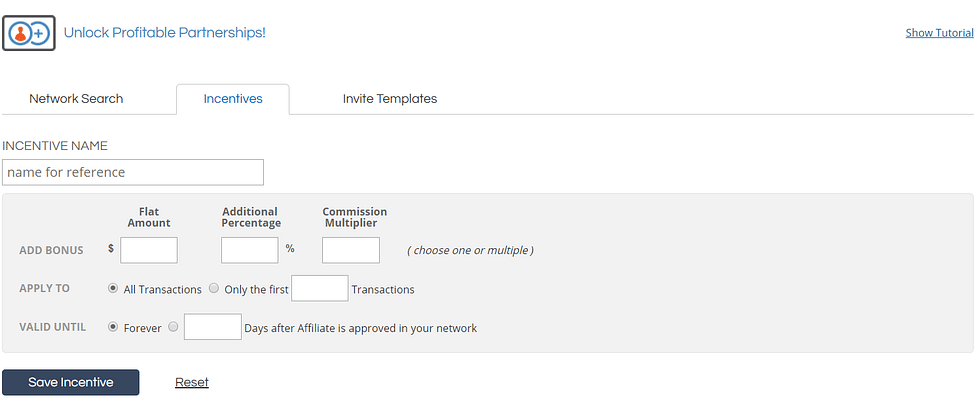This screenshot has width=977, height=410.
Task: Click the Commission Multiplier field
Action: coord(351,250)
